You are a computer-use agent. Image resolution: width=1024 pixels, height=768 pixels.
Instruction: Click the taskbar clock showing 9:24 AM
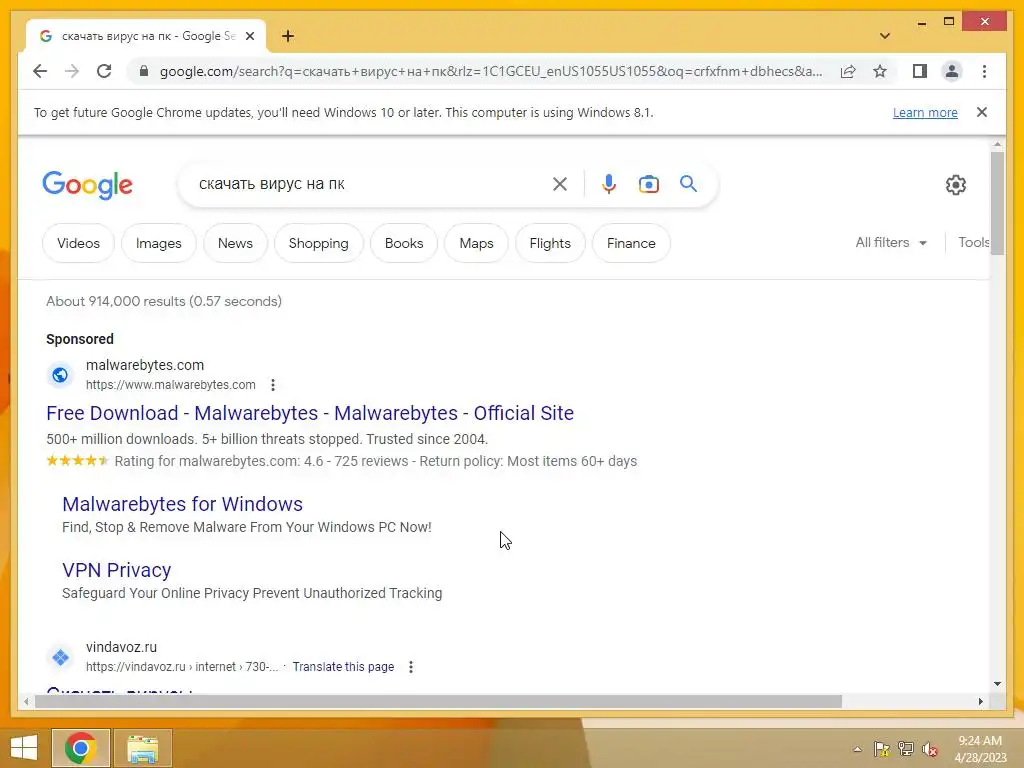pos(980,749)
